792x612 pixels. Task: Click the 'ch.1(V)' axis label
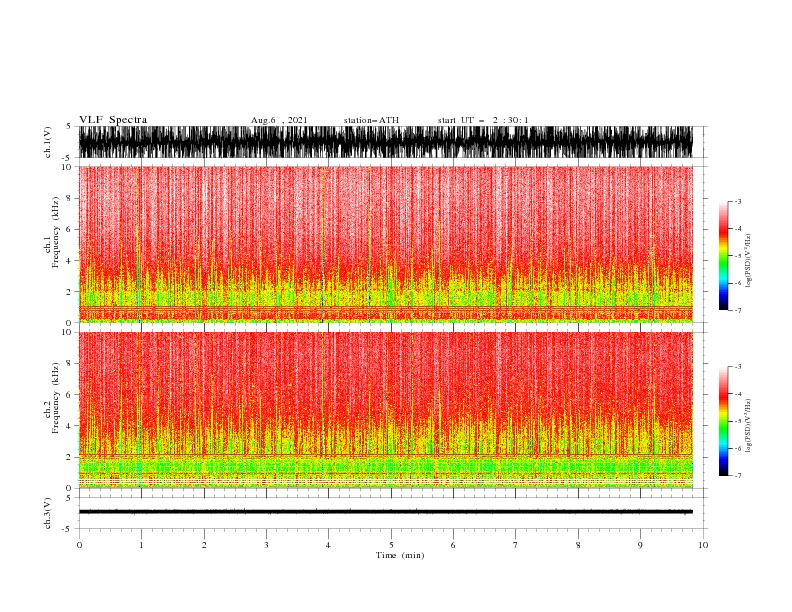point(48,141)
